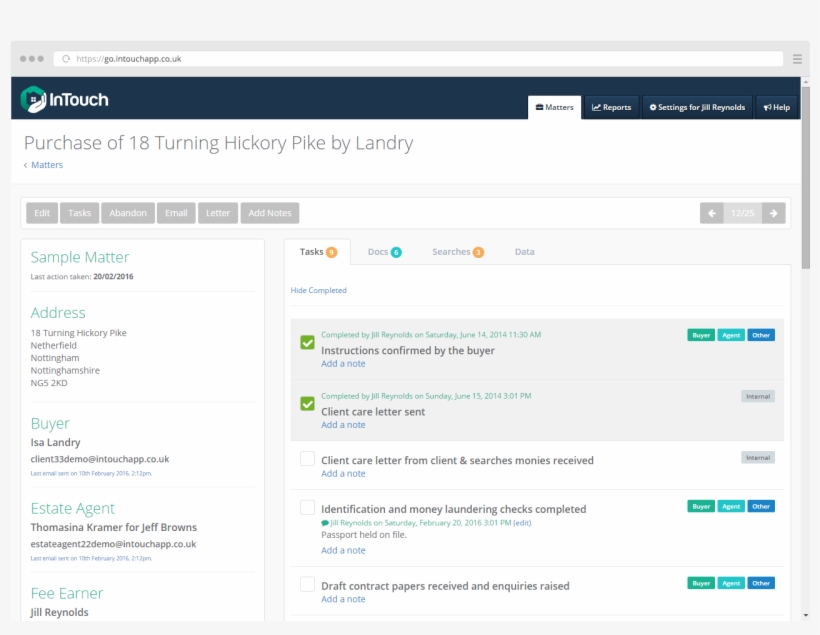The width and height of the screenshot is (820, 635).
Task: Click the Help megaphone icon
Action: click(766, 107)
